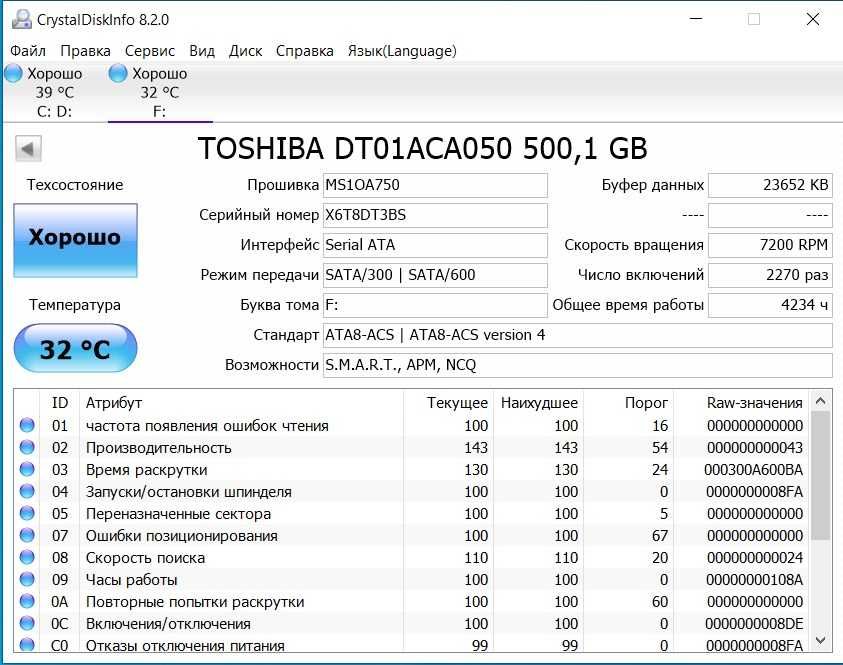The height and width of the screenshot is (665, 843).
Task: Click the buffer size value 23652 KB
Action: [770, 185]
